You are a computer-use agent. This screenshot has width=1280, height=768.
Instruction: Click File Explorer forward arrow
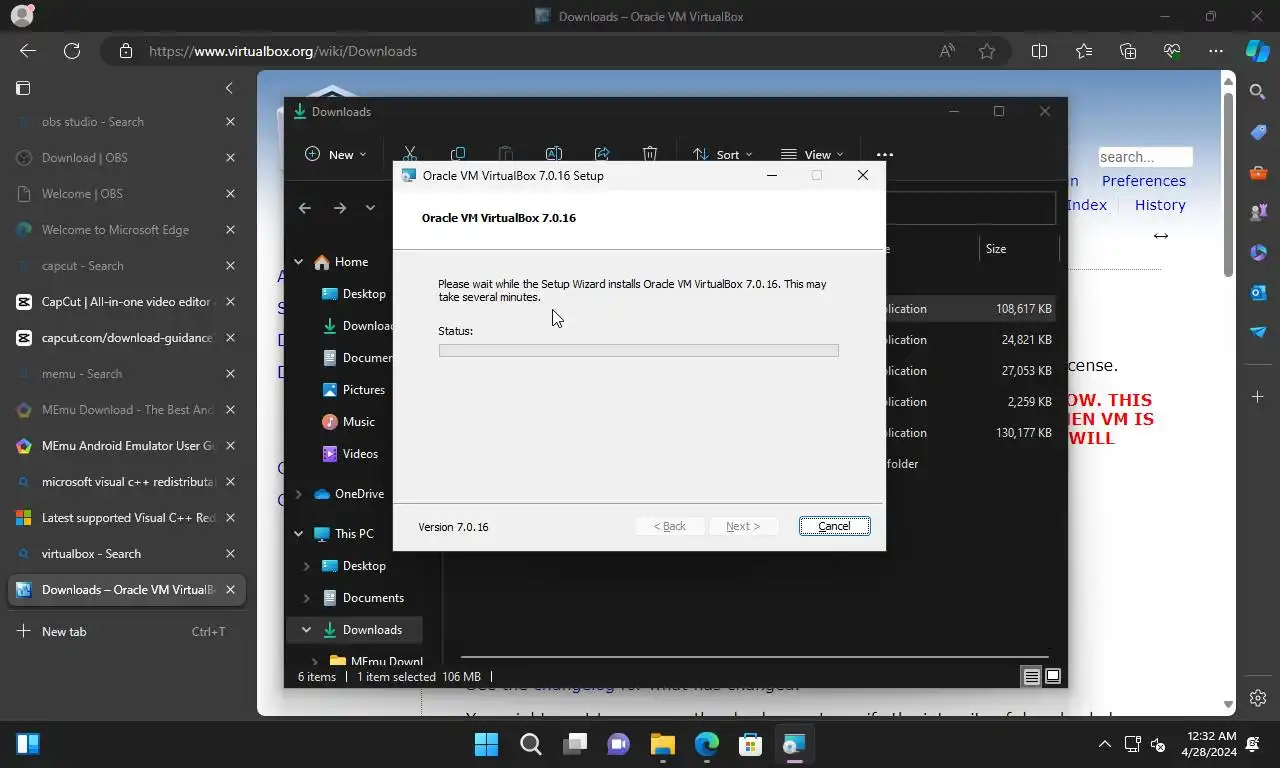(340, 208)
